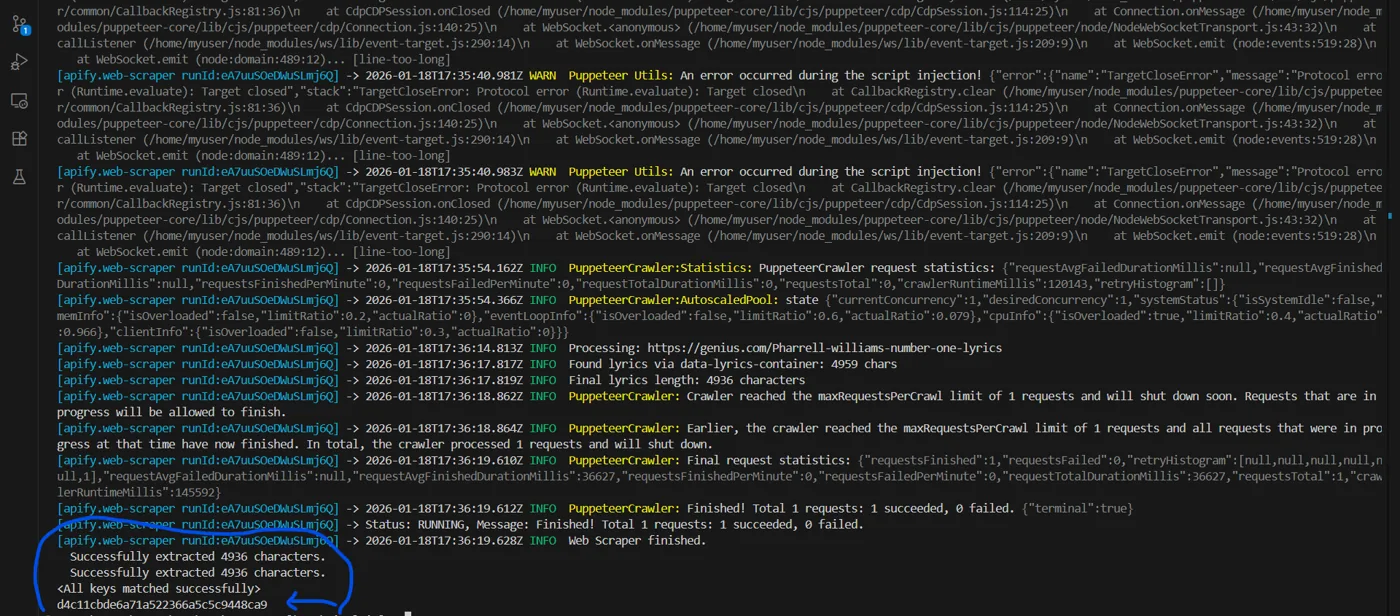Click the "Web Scraper finished." message
The width and height of the screenshot is (1400, 616).
(637, 540)
